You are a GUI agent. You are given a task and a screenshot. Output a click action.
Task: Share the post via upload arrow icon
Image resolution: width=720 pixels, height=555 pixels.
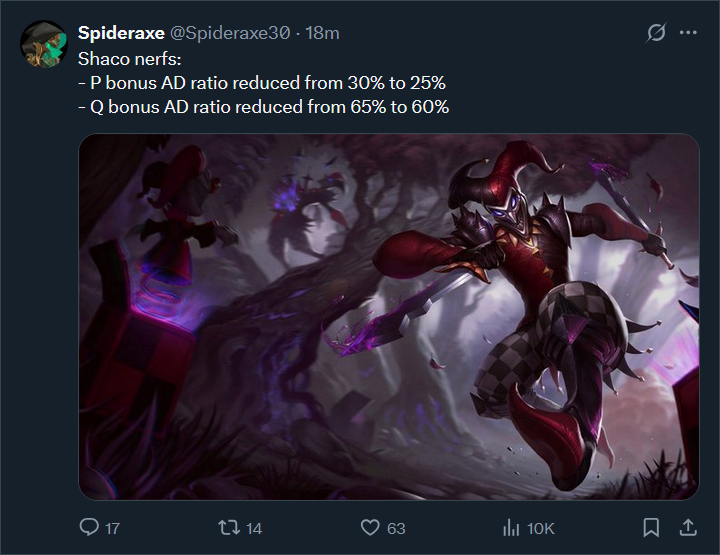(x=688, y=527)
